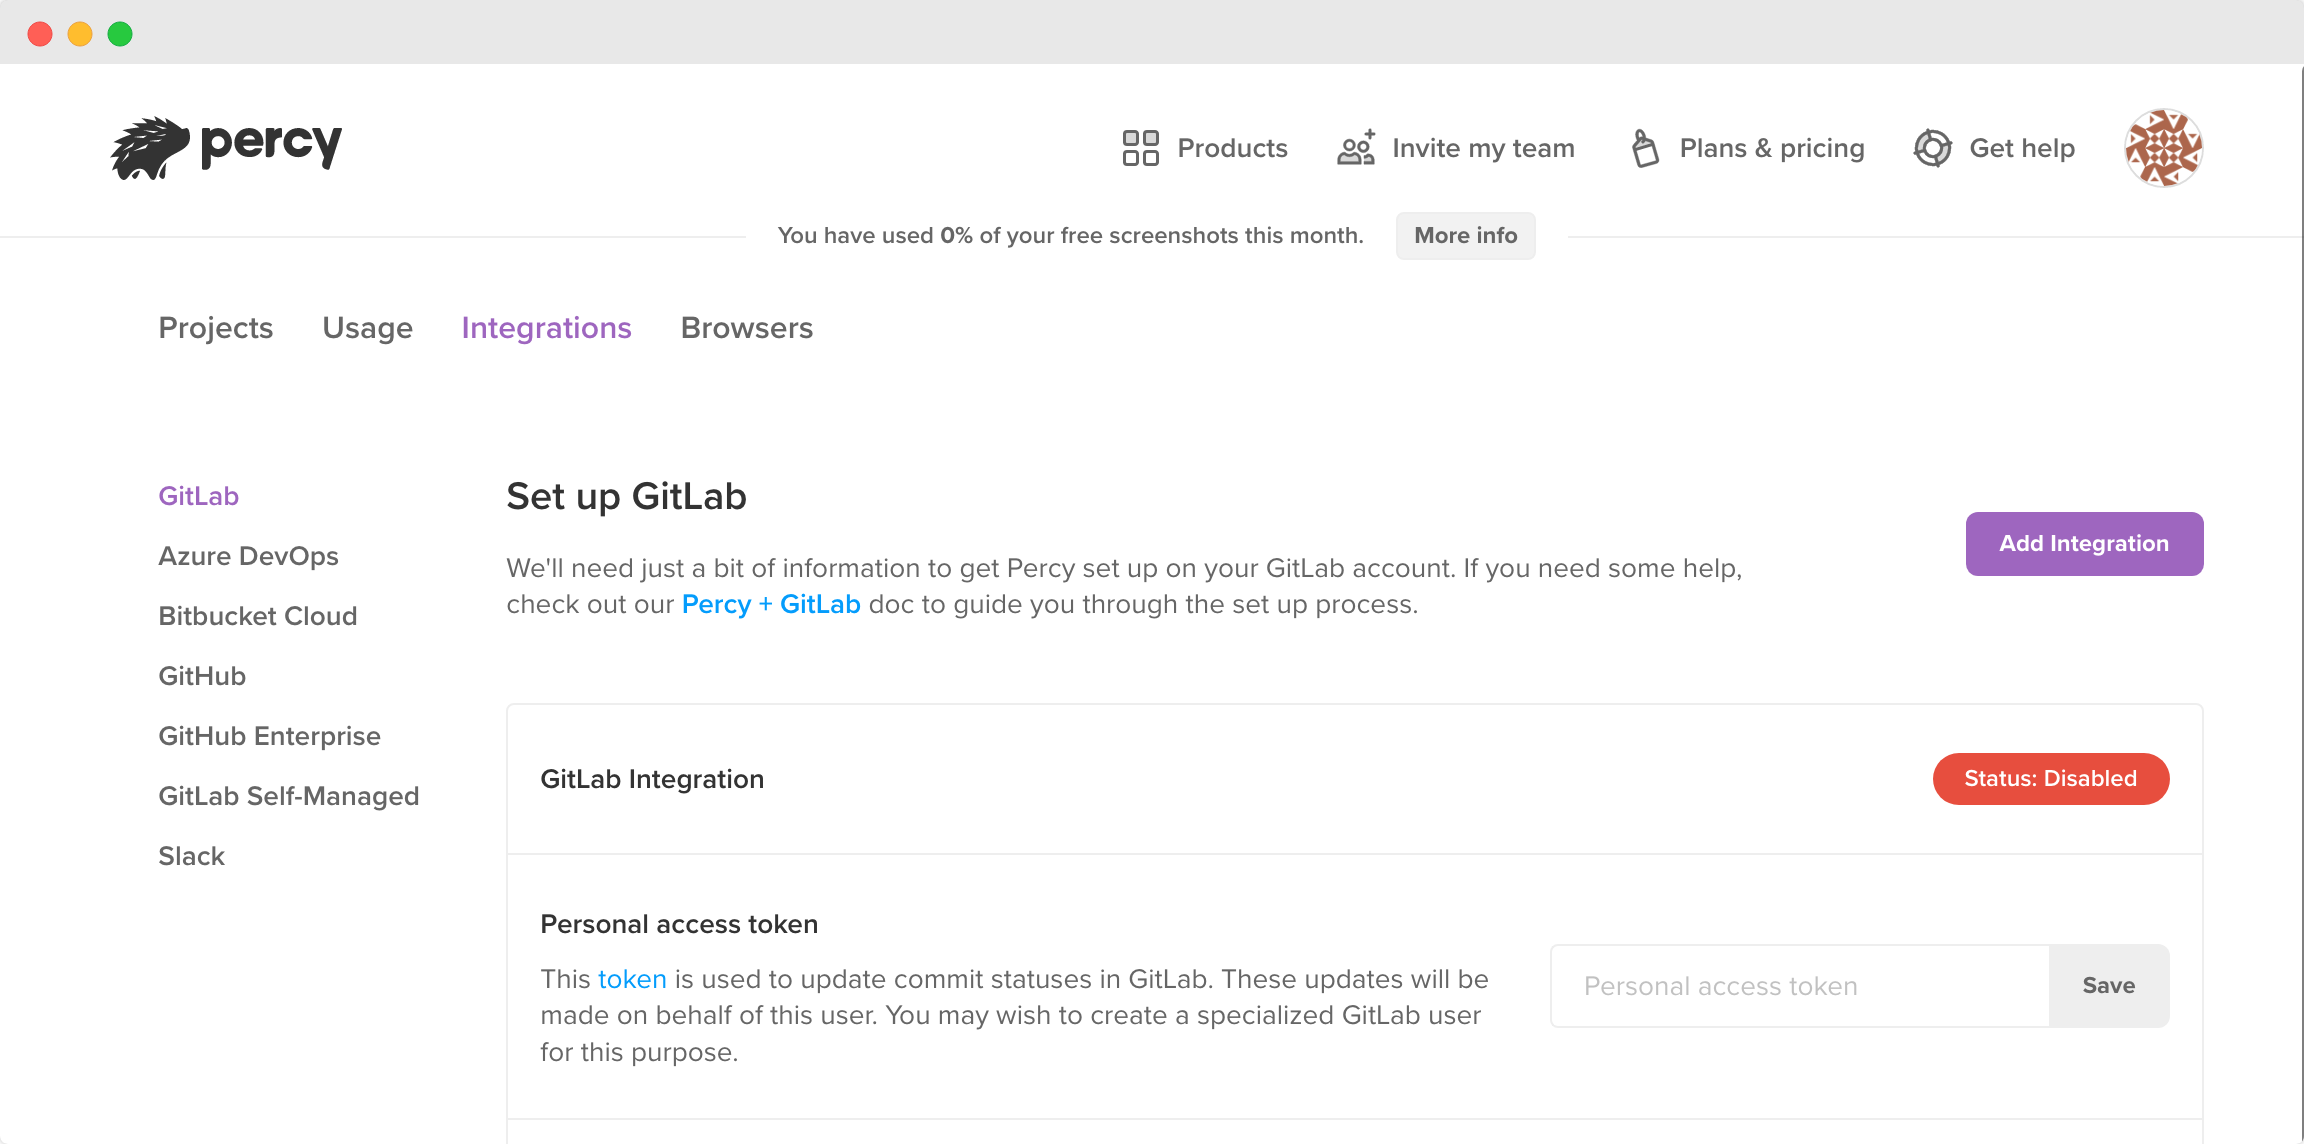Click the Status: Disabled badge
This screenshot has width=2304, height=1144.
pyautogui.click(x=2050, y=779)
